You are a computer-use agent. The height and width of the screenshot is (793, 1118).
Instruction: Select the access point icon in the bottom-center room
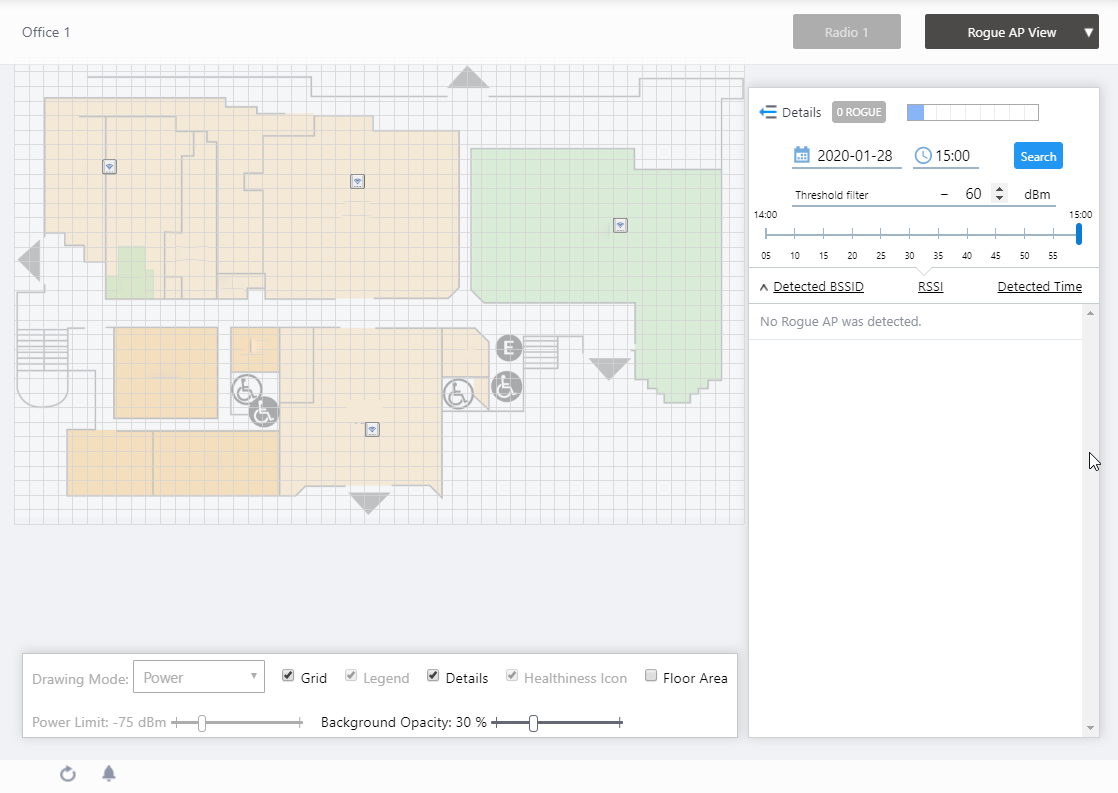click(372, 429)
